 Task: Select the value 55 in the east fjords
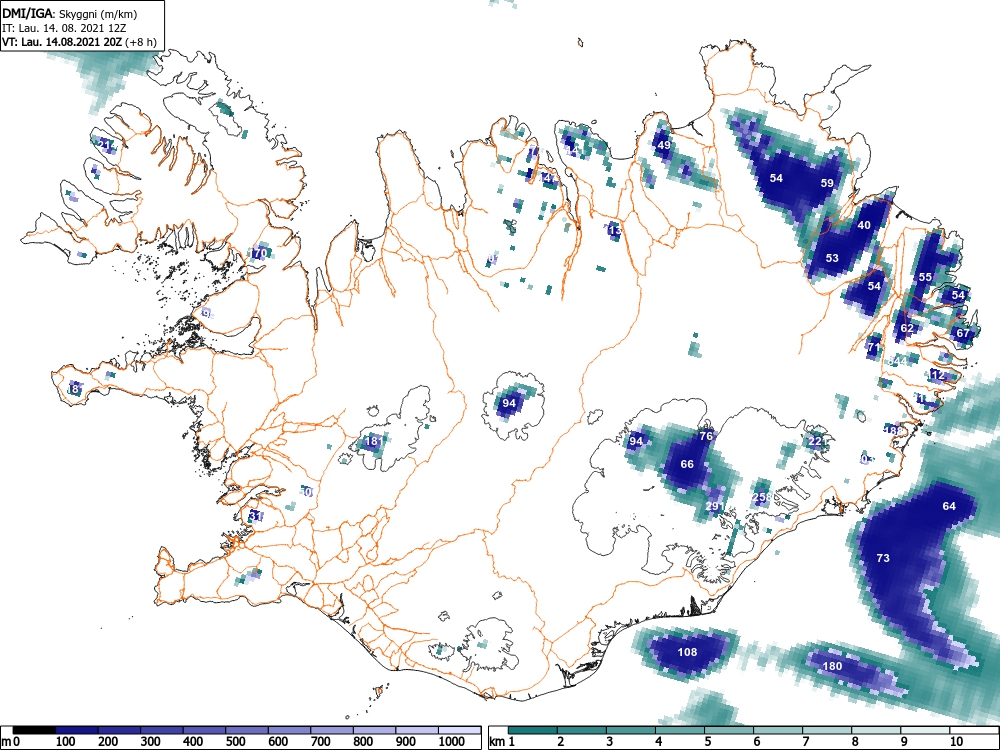click(x=925, y=277)
